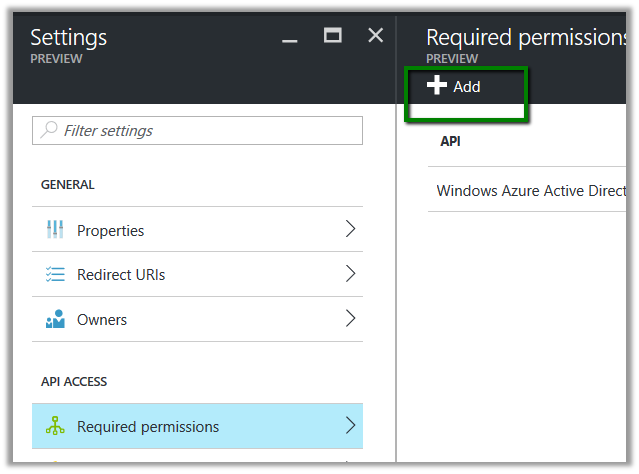Open the Redirect URIs settings item

(x=121, y=275)
